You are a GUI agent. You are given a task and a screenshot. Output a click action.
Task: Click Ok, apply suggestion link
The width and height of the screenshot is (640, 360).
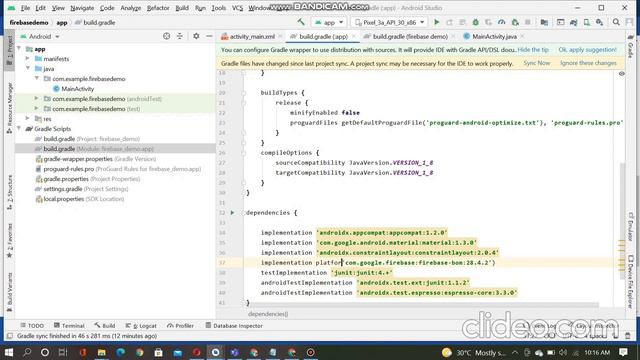coord(587,49)
